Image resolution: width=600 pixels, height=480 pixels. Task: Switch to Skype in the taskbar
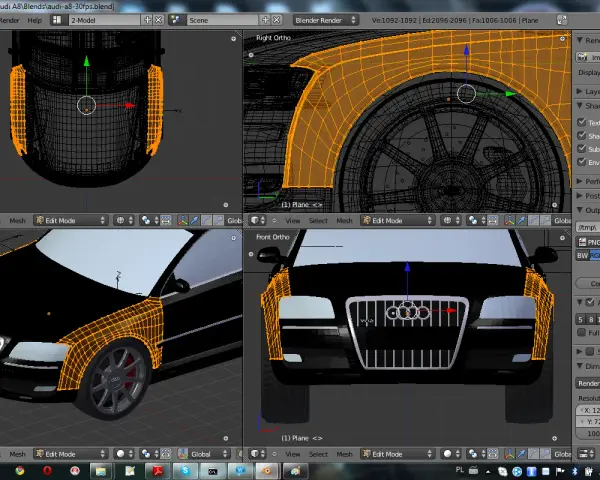(x=185, y=471)
